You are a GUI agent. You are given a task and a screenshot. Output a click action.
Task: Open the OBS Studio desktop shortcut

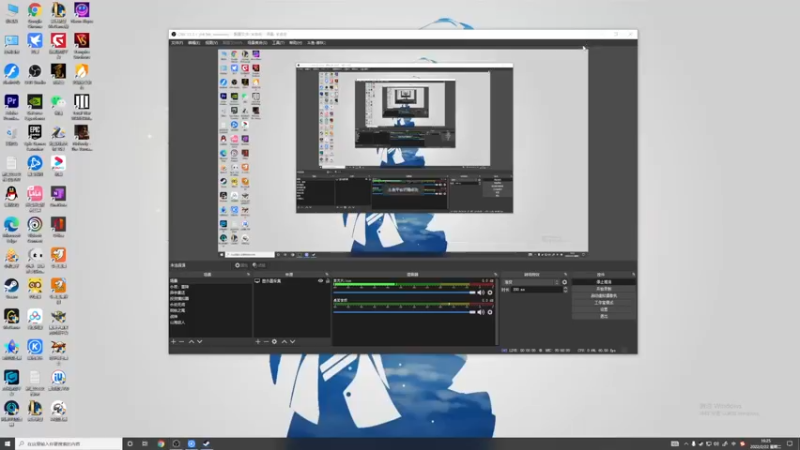point(35,74)
